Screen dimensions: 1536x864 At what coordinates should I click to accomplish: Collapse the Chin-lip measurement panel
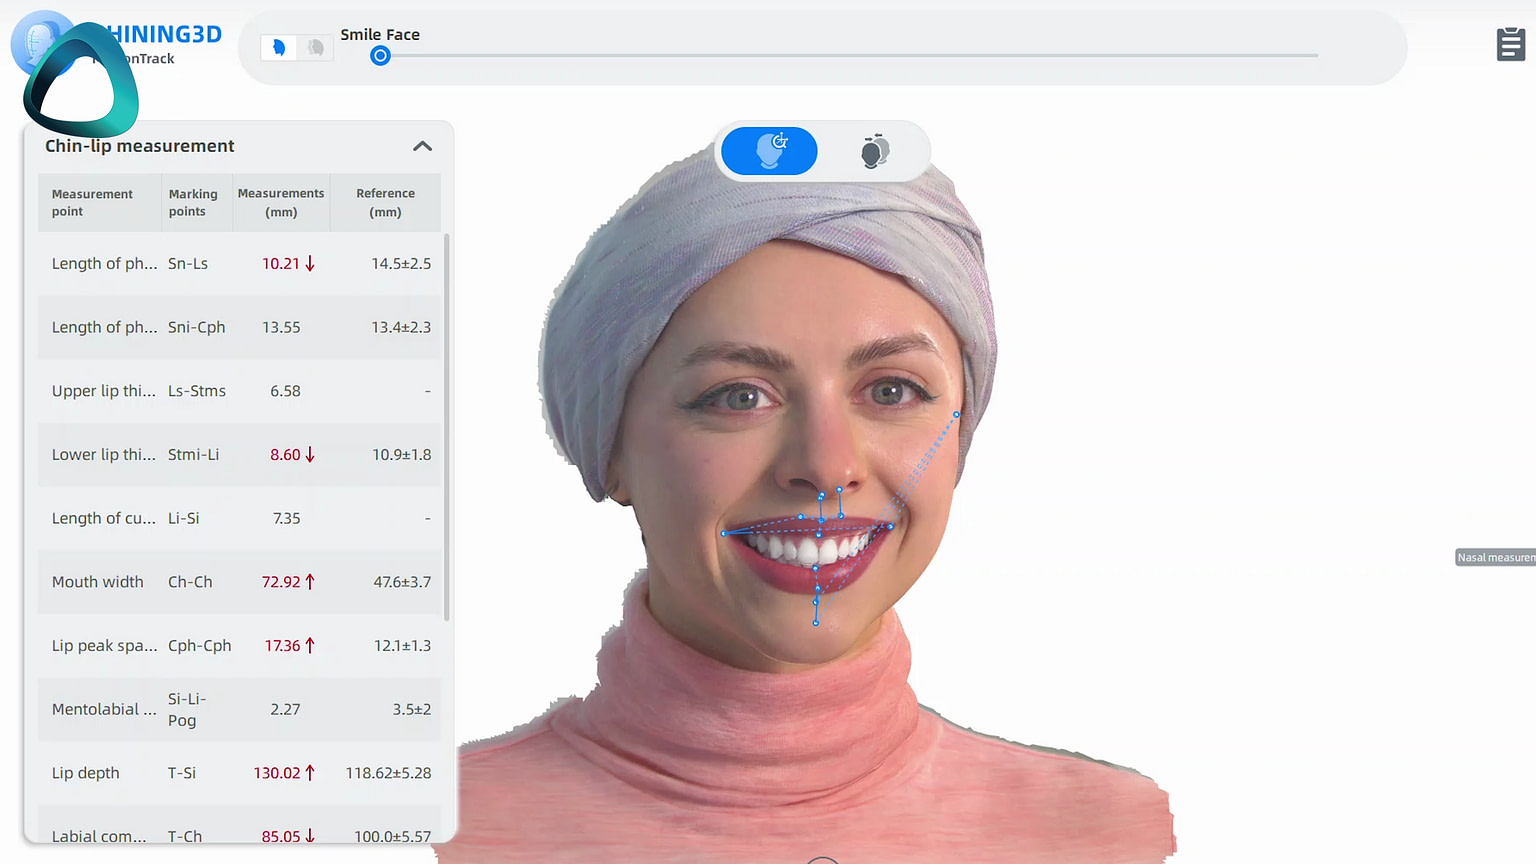[422, 146]
